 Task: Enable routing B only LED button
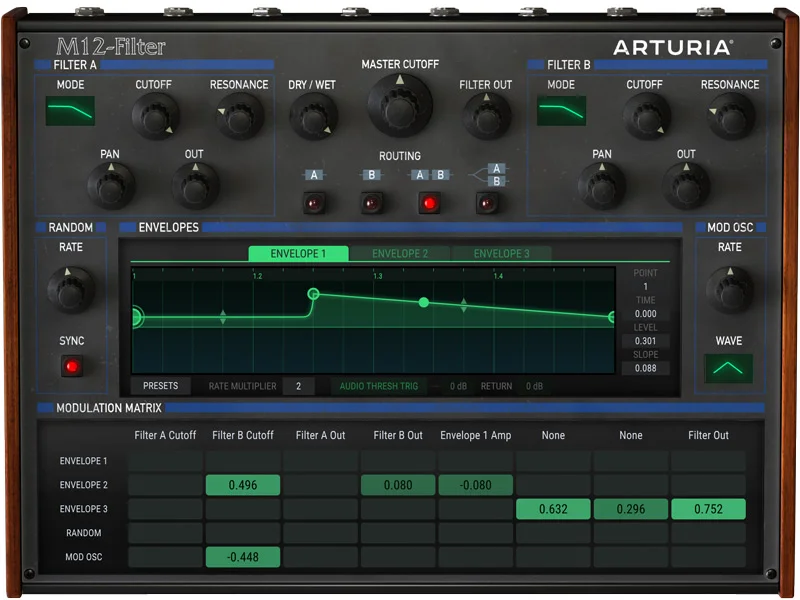click(x=372, y=203)
